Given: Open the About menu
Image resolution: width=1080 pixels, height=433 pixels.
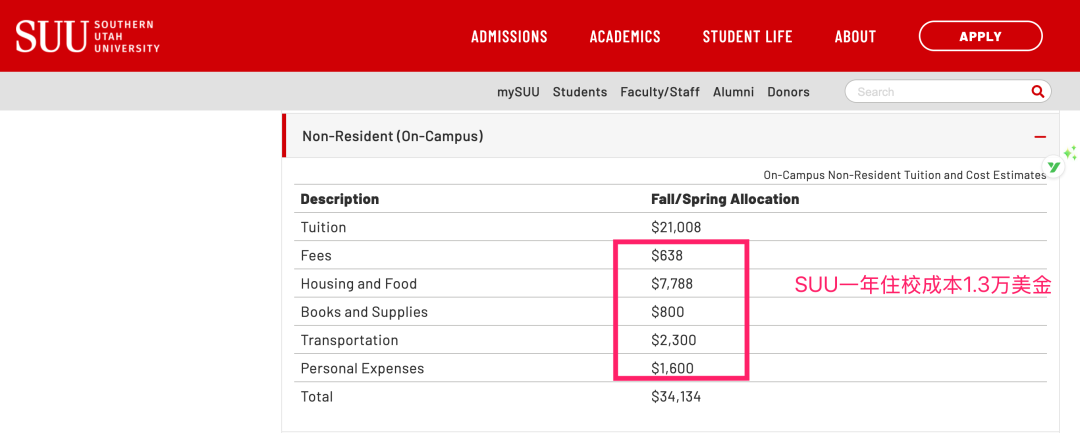Looking at the screenshot, I should pos(855,37).
